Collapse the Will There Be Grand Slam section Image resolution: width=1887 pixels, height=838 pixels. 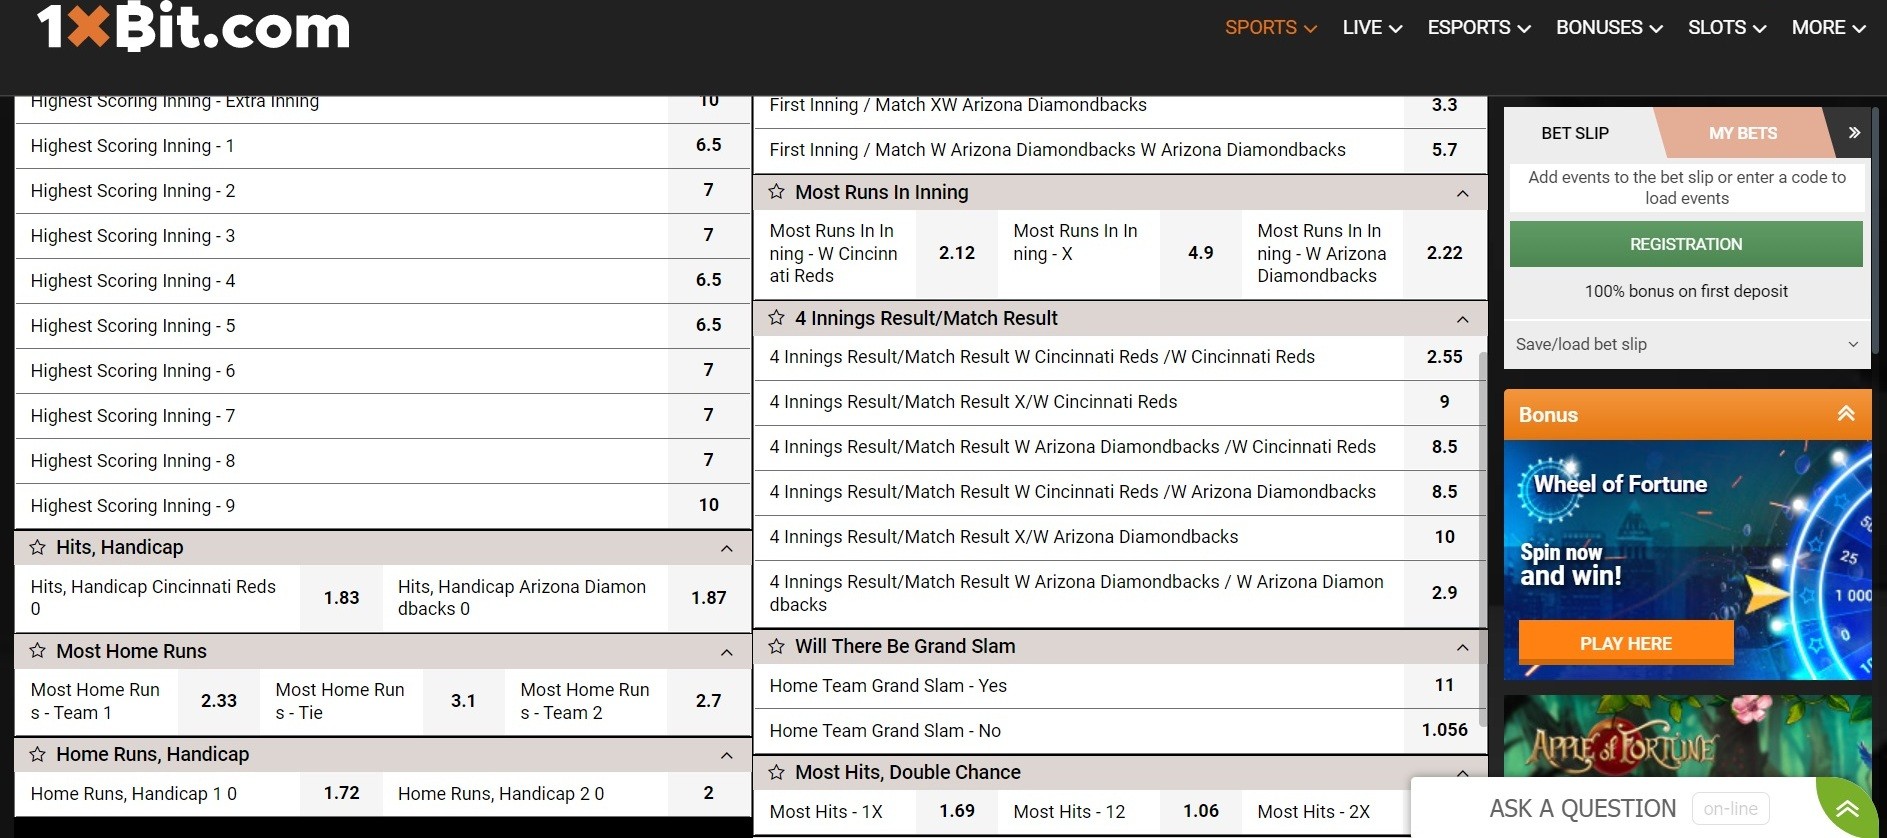(x=1462, y=648)
